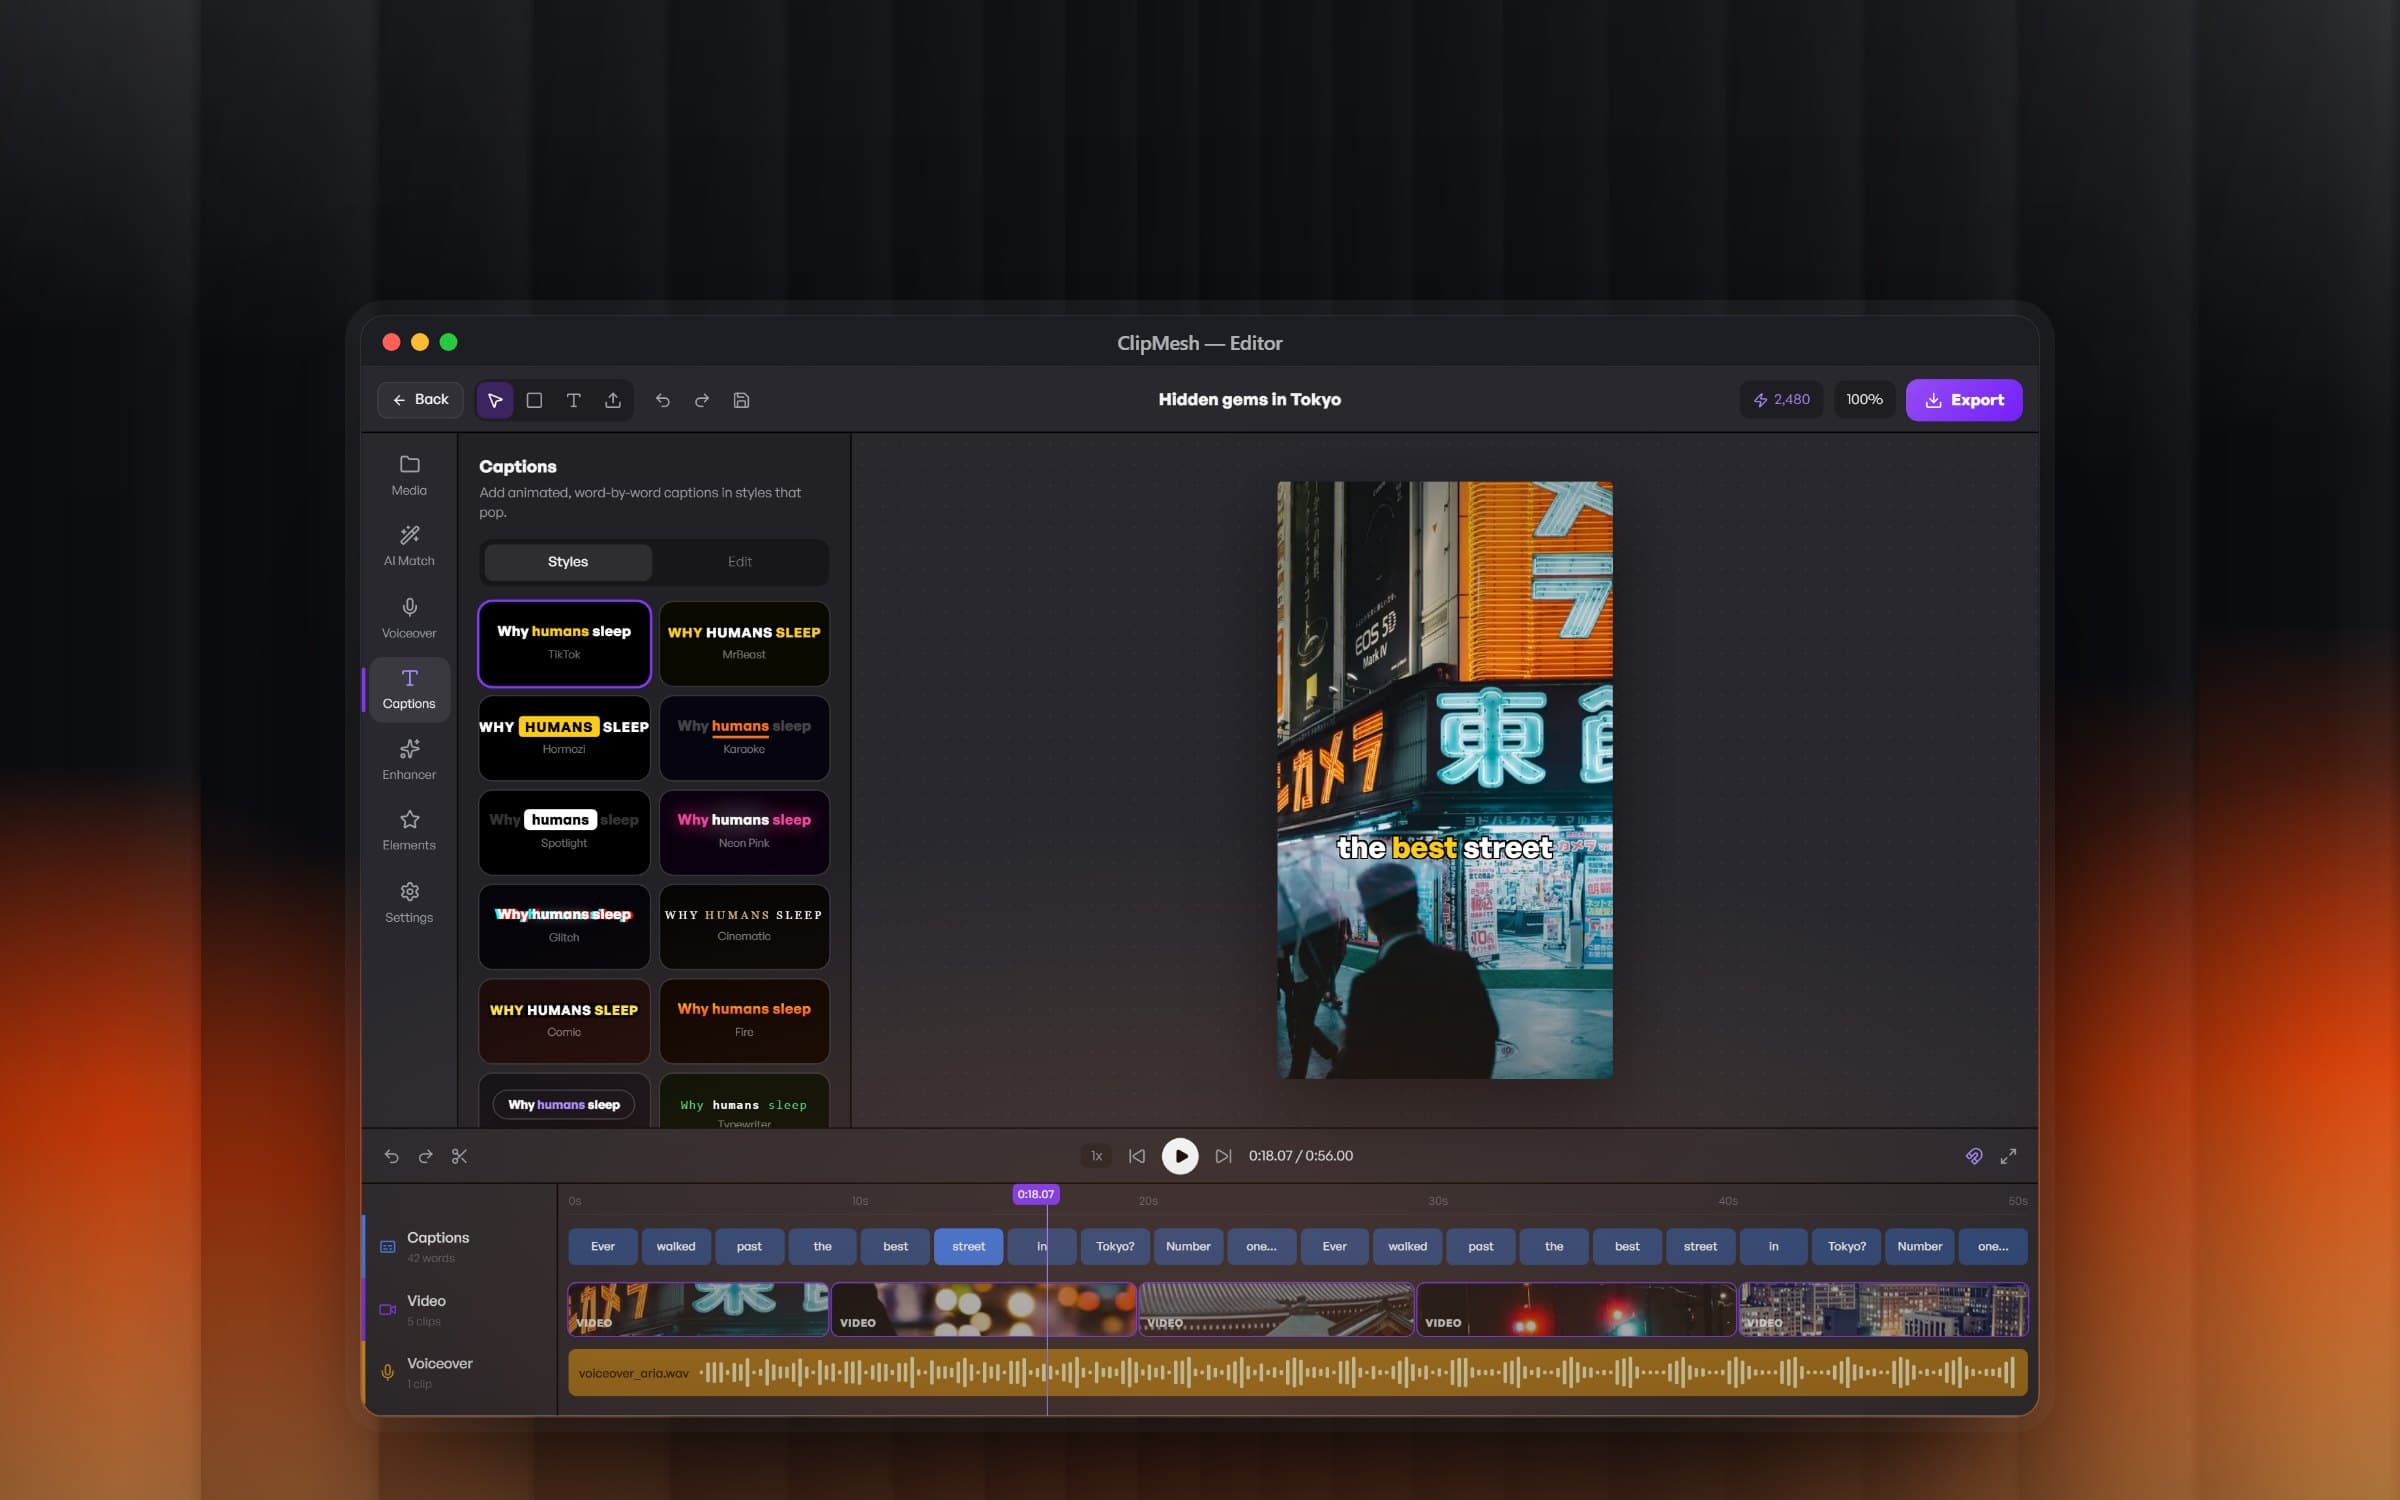Choose the Cinematic caption style

point(744,926)
